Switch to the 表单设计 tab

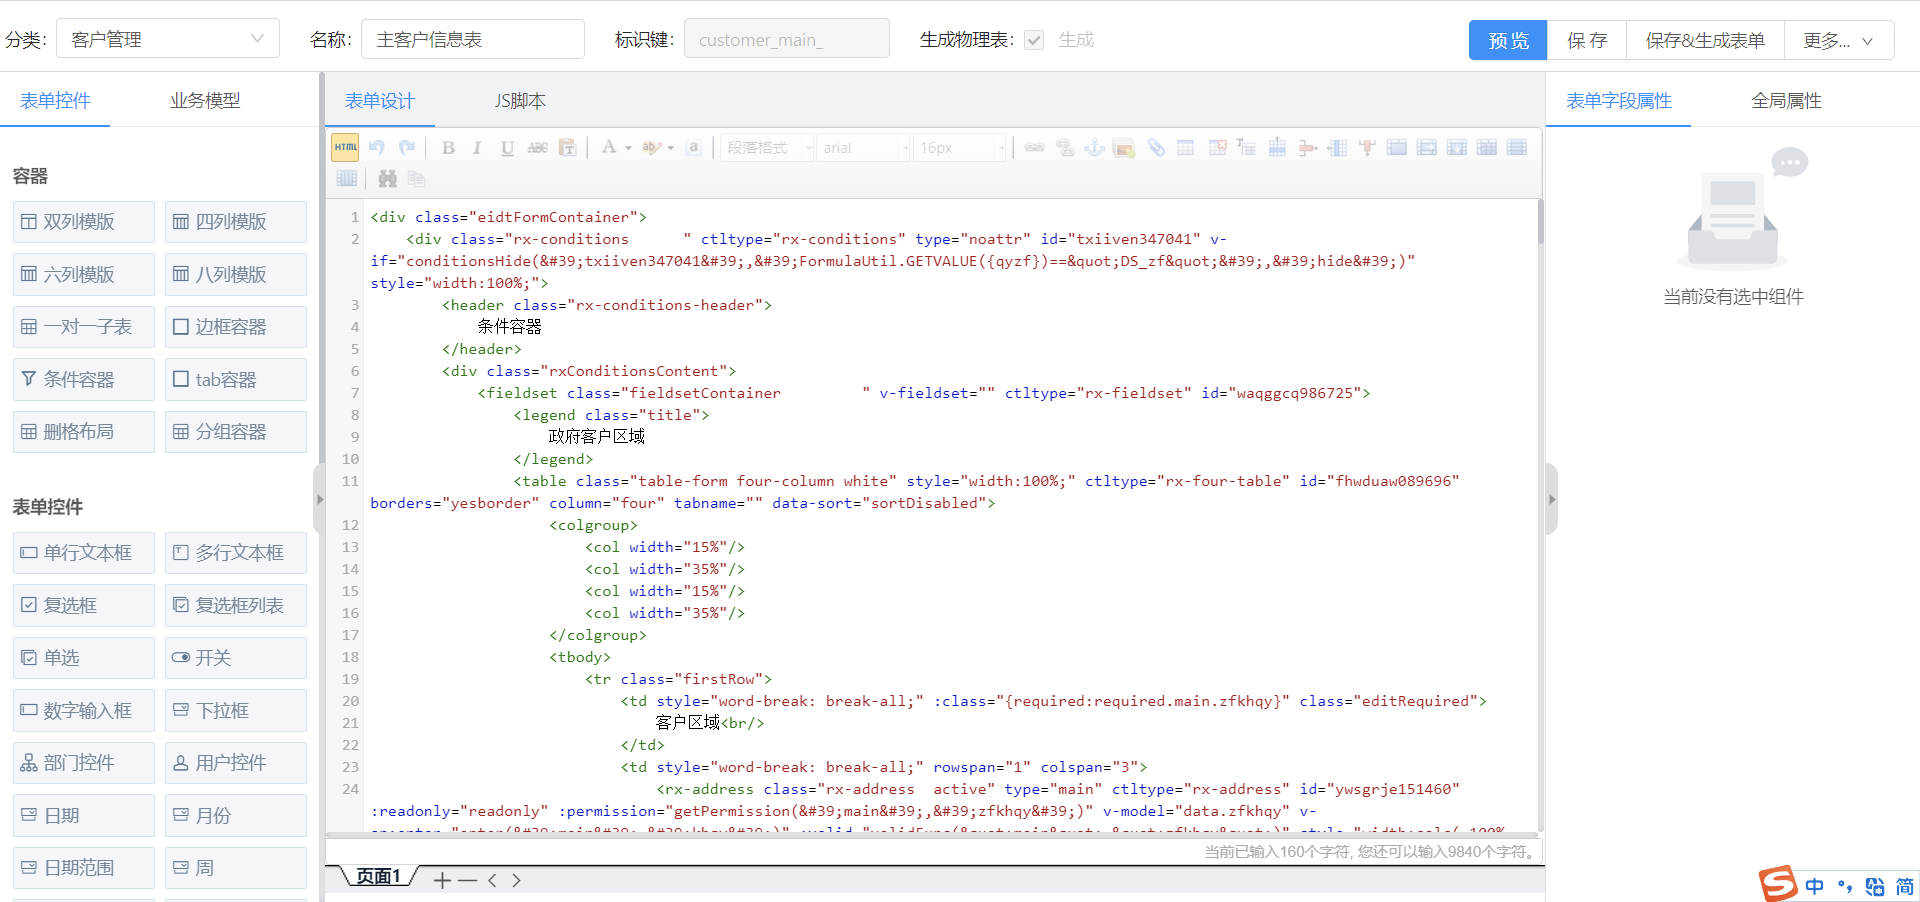click(x=380, y=101)
